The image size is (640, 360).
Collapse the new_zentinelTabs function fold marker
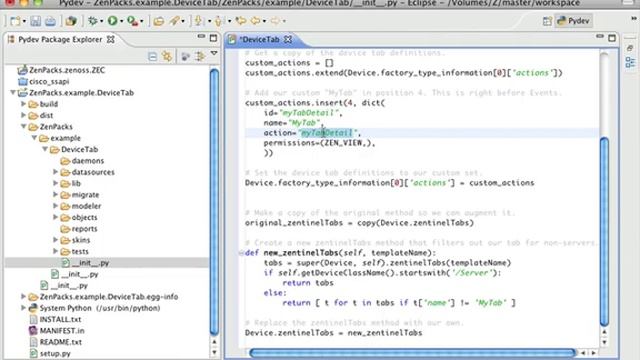(x=241, y=253)
